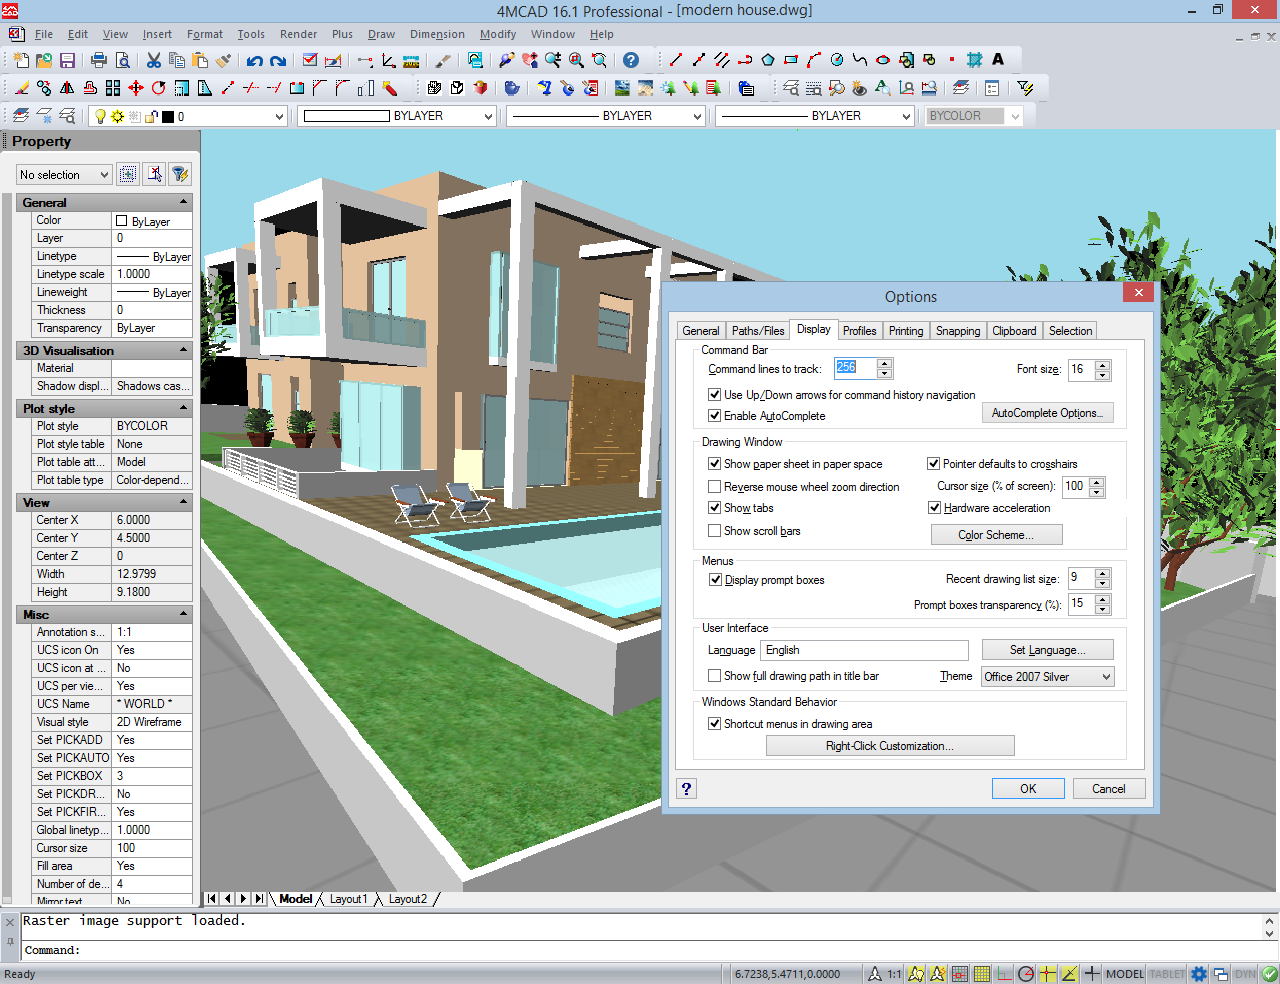The height and width of the screenshot is (984, 1280).
Task: Switch to Snapping tab in Options
Action: tap(958, 331)
